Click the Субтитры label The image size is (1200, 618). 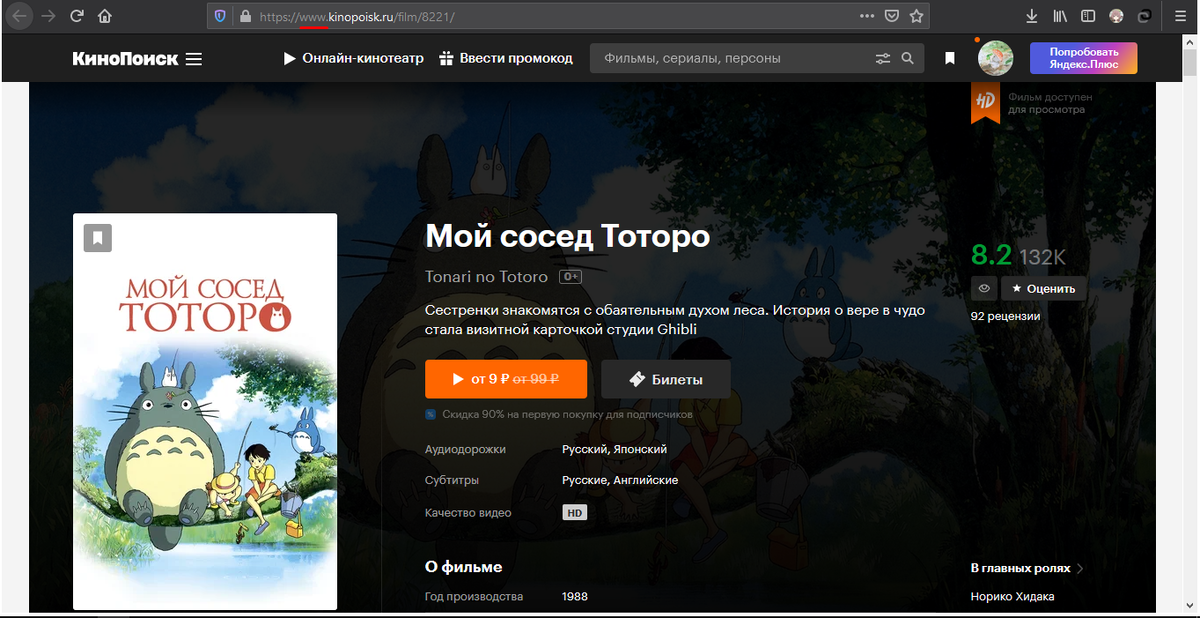point(452,480)
